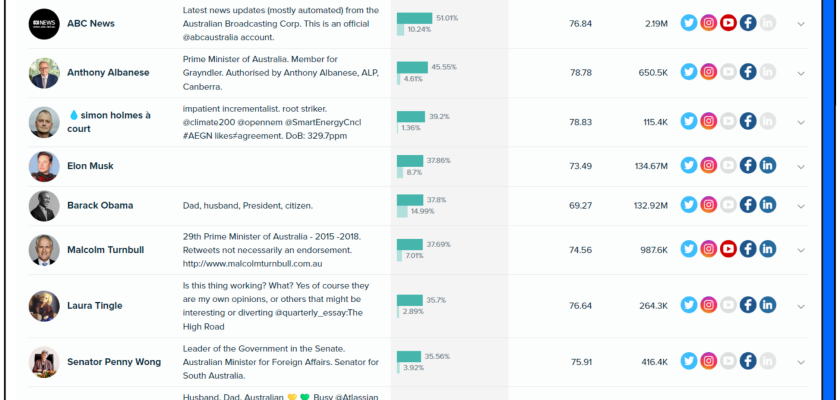Open ABC News Twitter profile icon
This screenshot has height=400, width=840.
[689, 23]
